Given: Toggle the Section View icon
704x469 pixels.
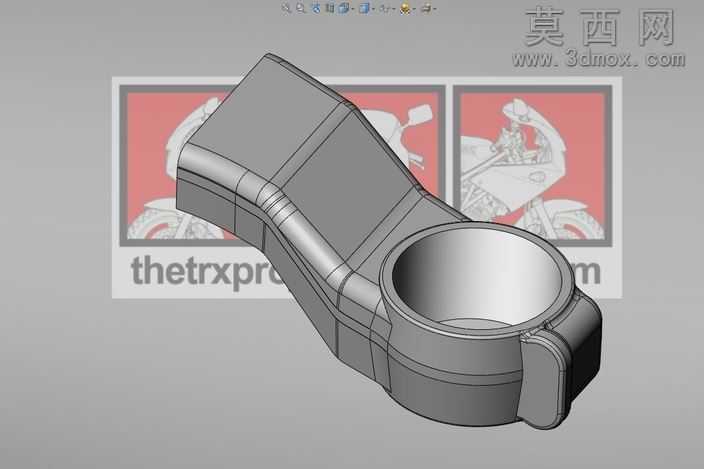Looking at the screenshot, I should (330, 8).
